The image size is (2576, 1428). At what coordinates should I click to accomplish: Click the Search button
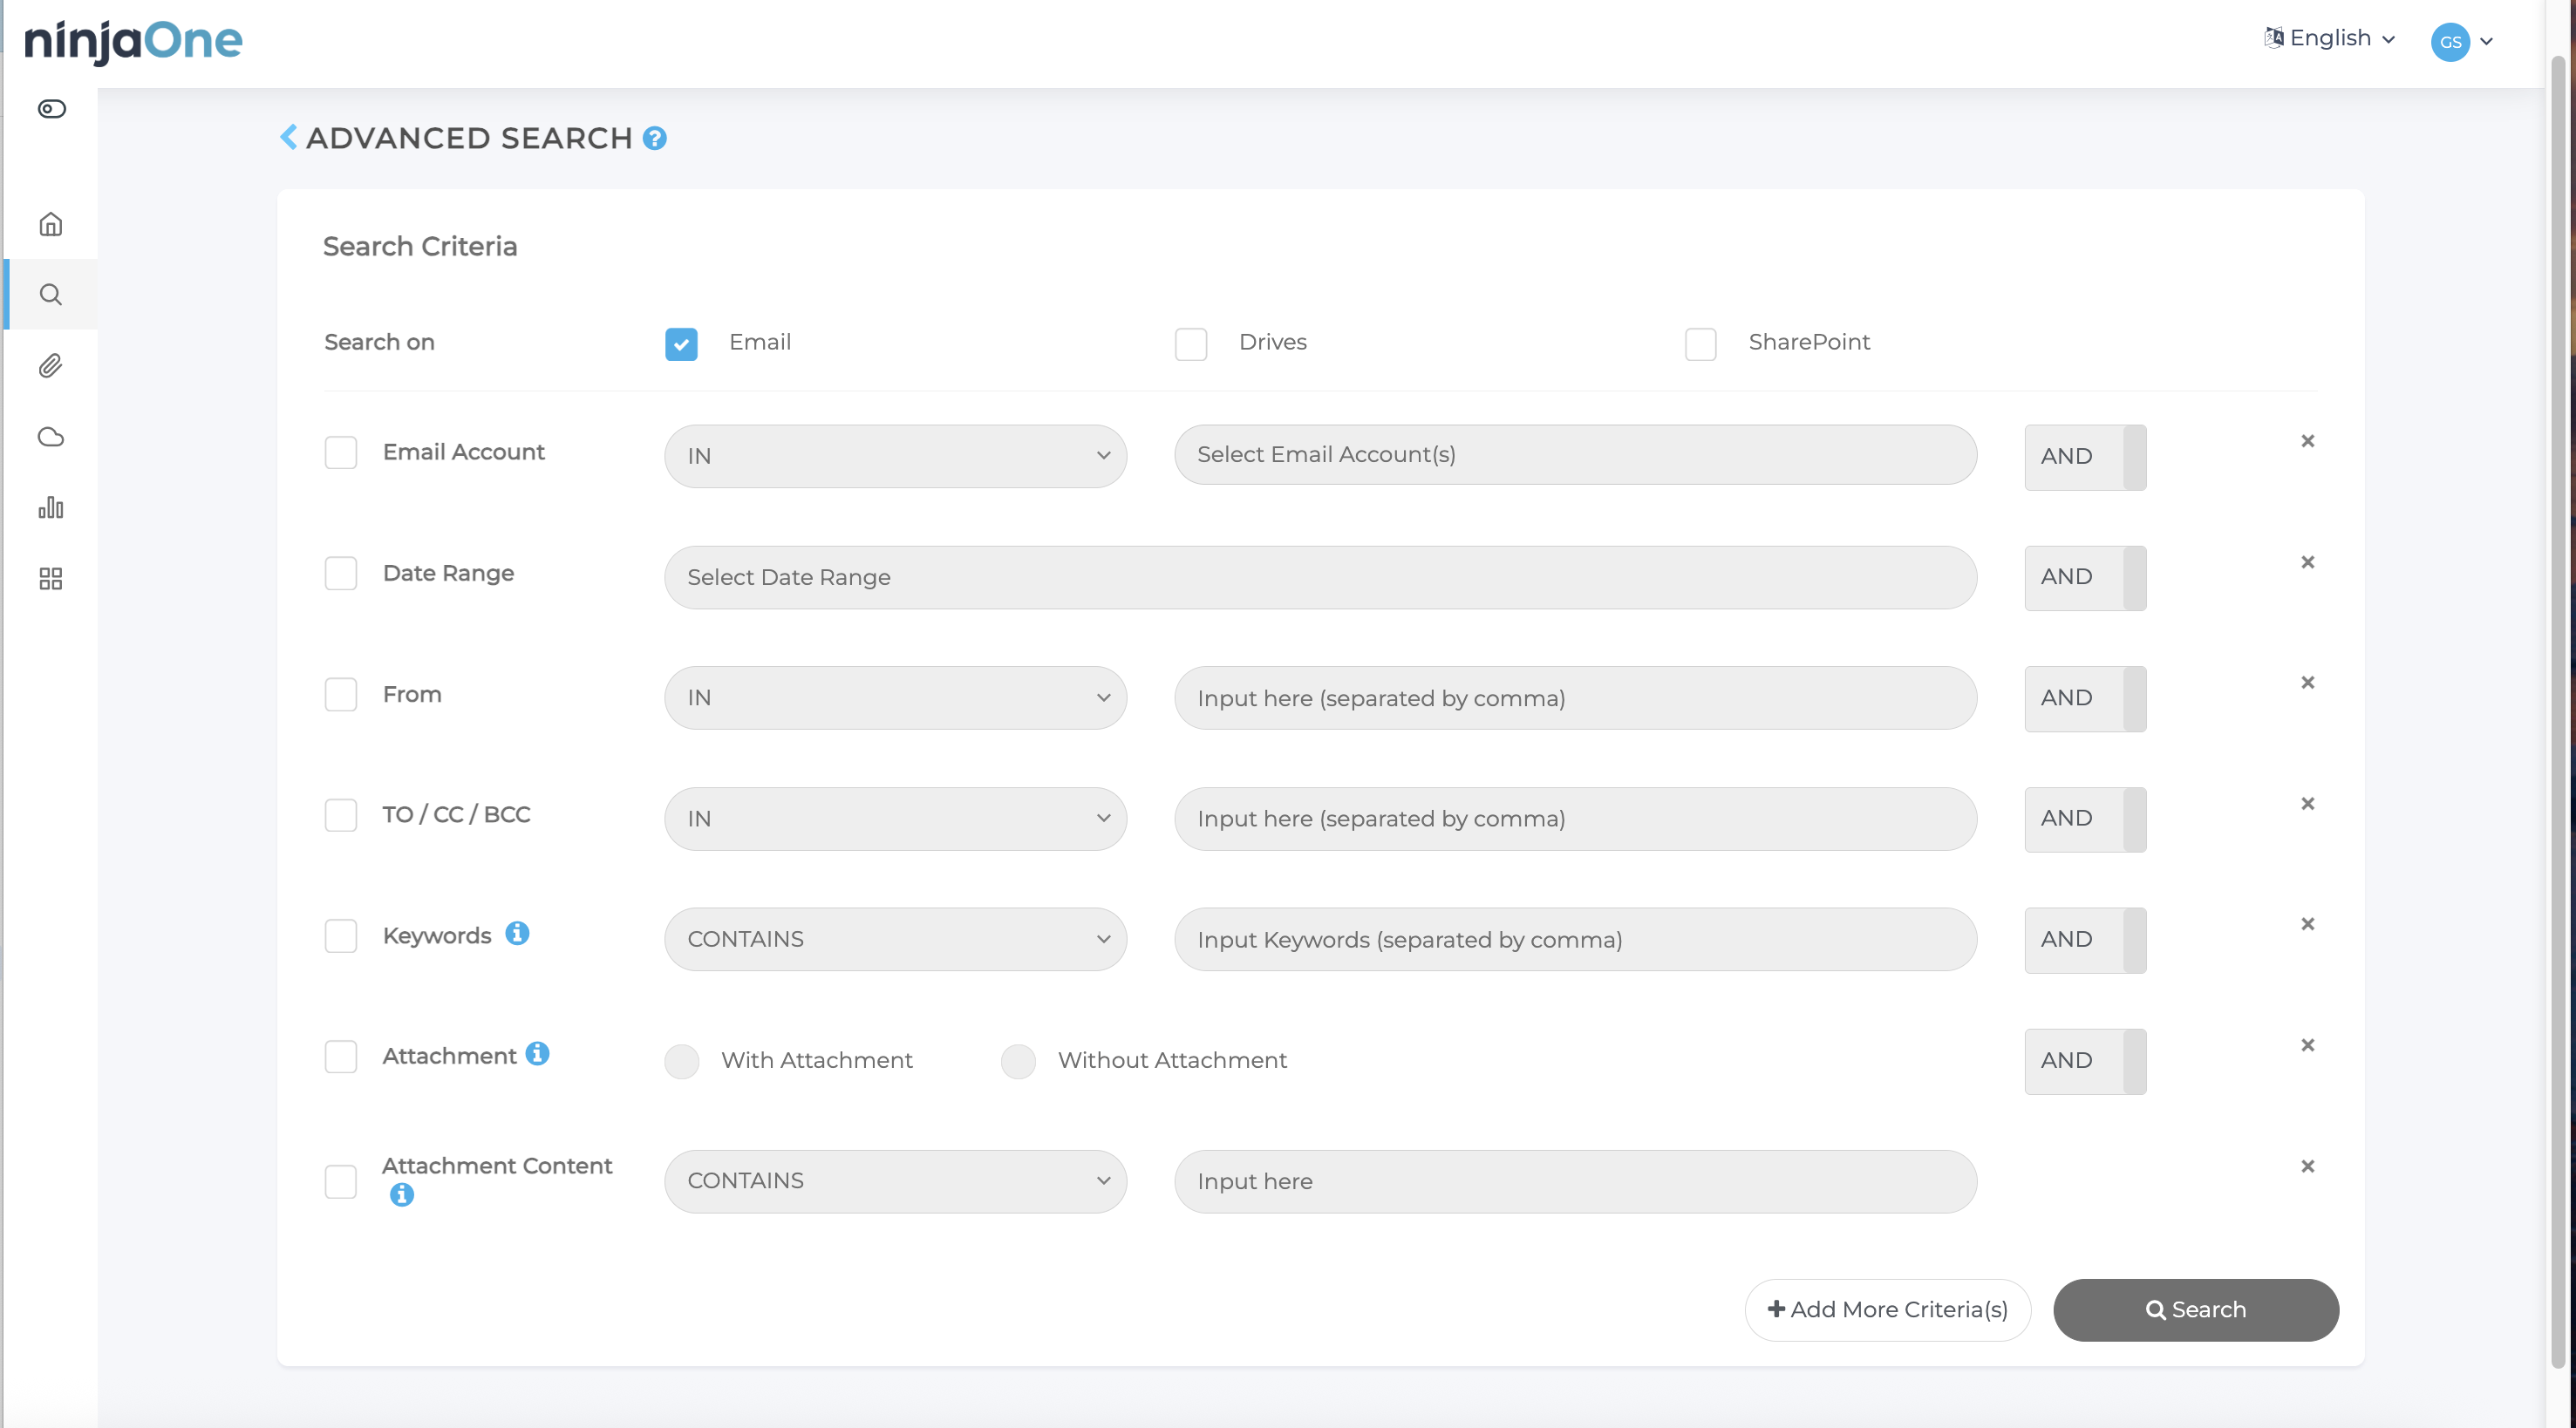point(2195,1310)
